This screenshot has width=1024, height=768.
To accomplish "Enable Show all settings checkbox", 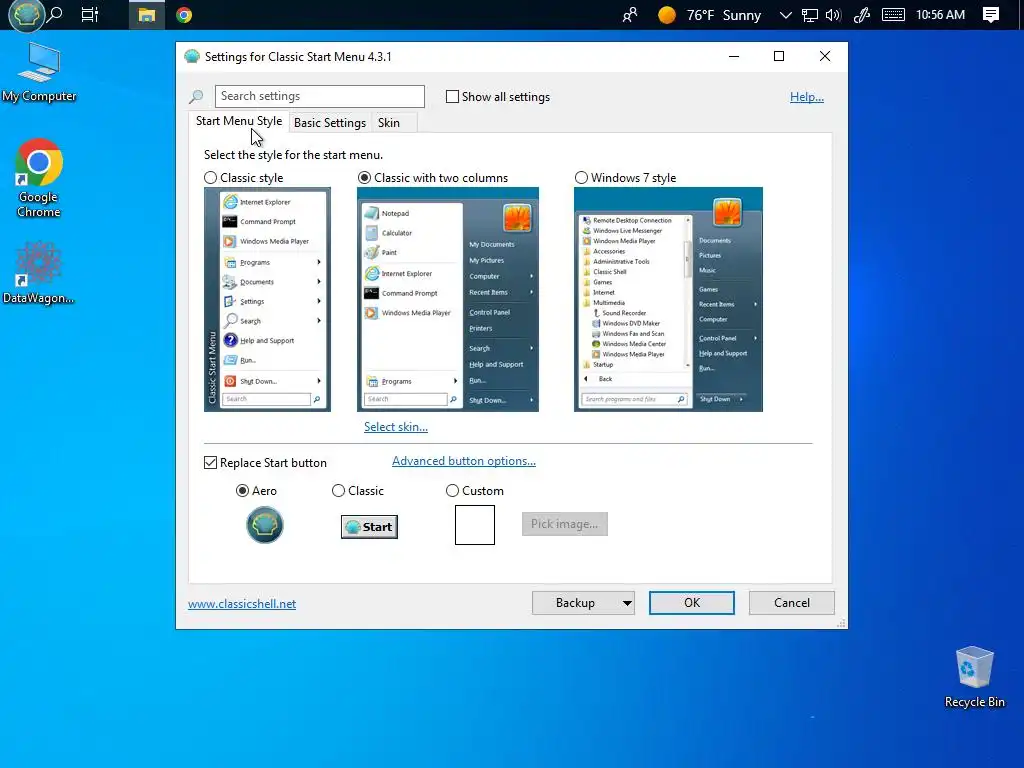I will click(x=452, y=97).
